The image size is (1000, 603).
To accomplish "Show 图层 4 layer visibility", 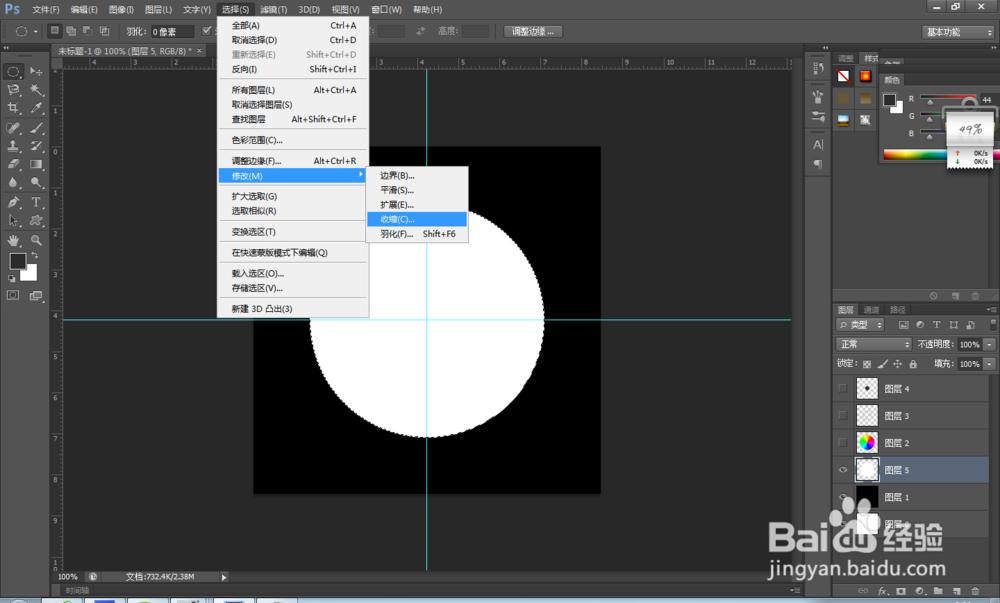I will tap(843, 388).
